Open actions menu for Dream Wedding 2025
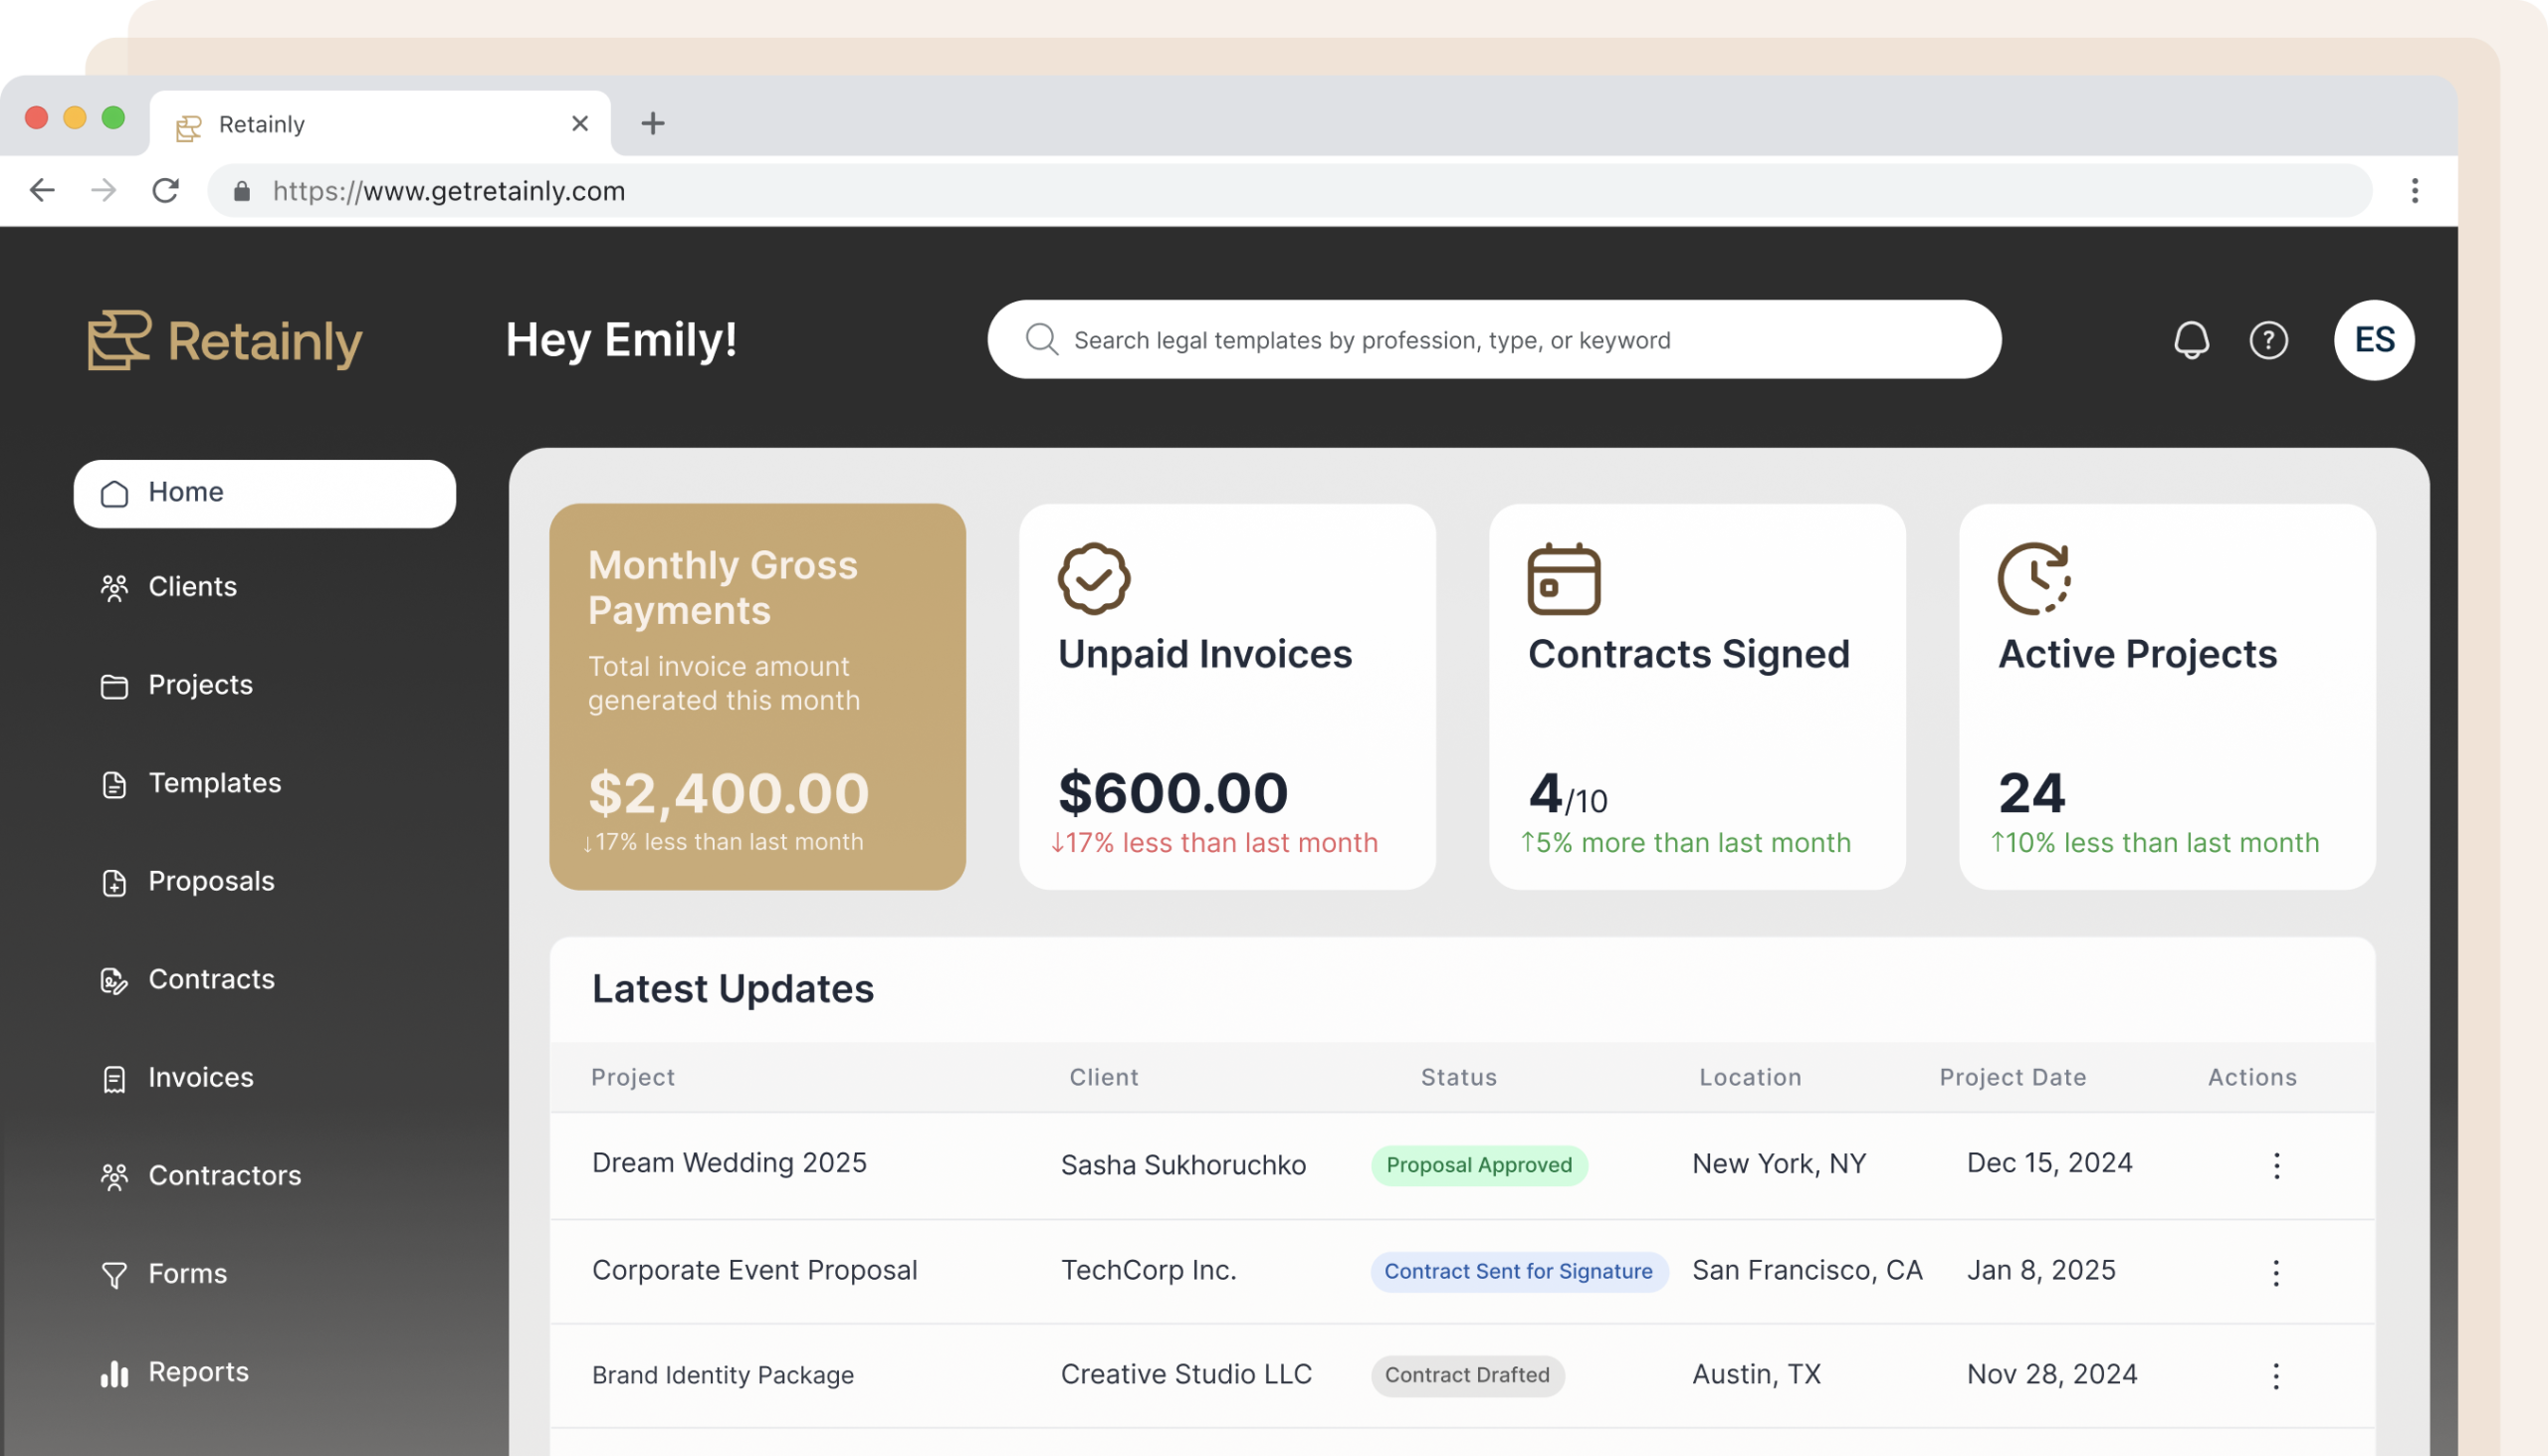 (2276, 1165)
